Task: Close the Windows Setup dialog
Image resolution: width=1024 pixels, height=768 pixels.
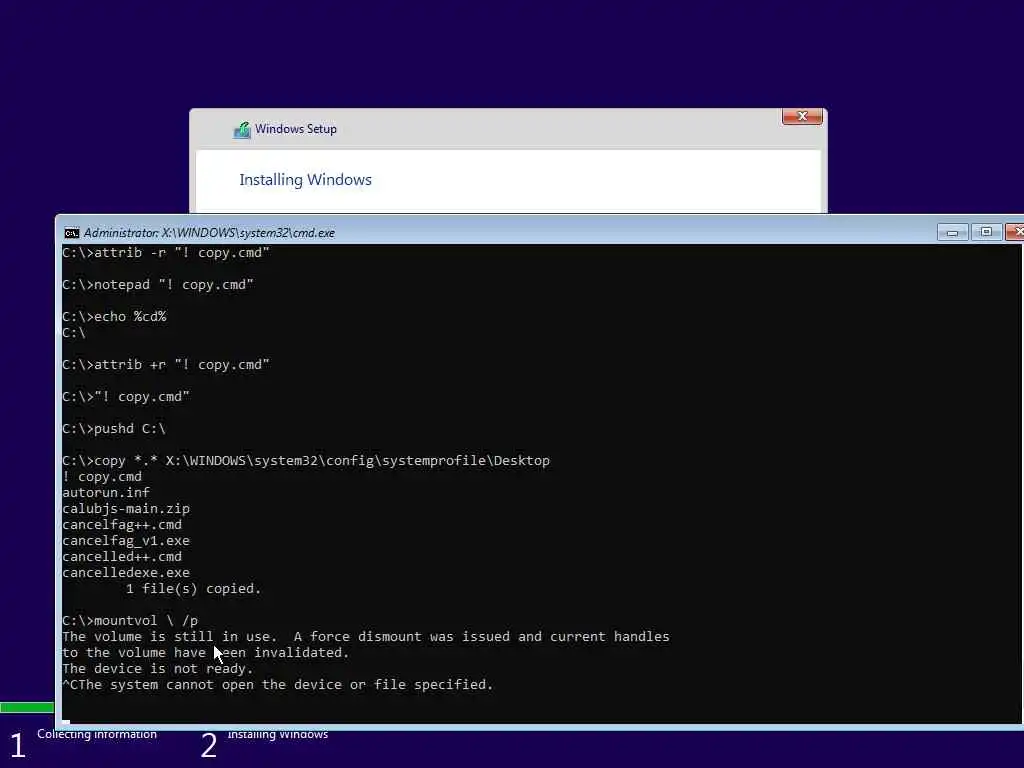Action: click(802, 116)
